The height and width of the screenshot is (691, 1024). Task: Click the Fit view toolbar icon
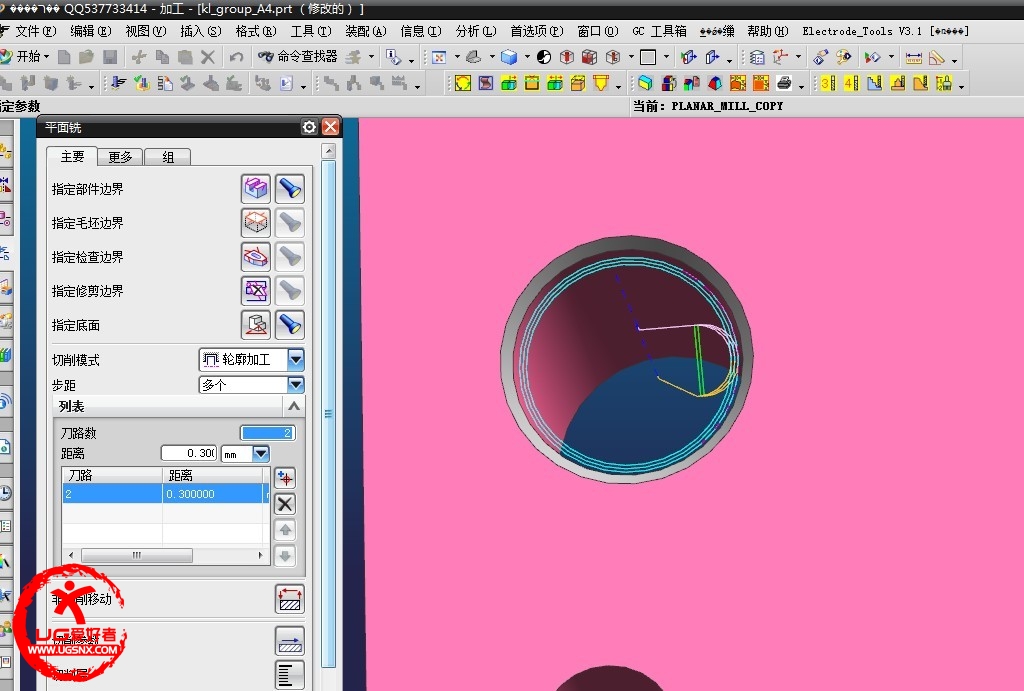[440, 57]
